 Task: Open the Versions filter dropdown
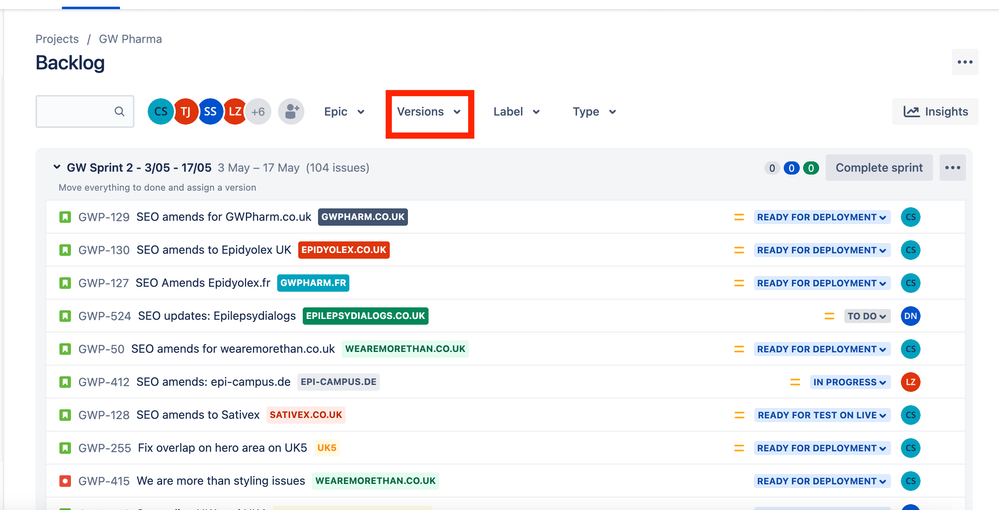click(429, 112)
